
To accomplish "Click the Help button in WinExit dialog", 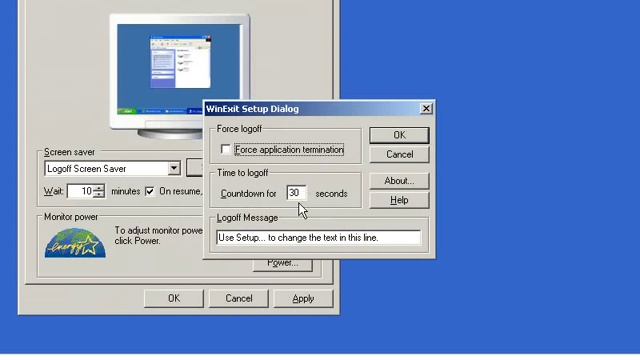I will point(399,200).
